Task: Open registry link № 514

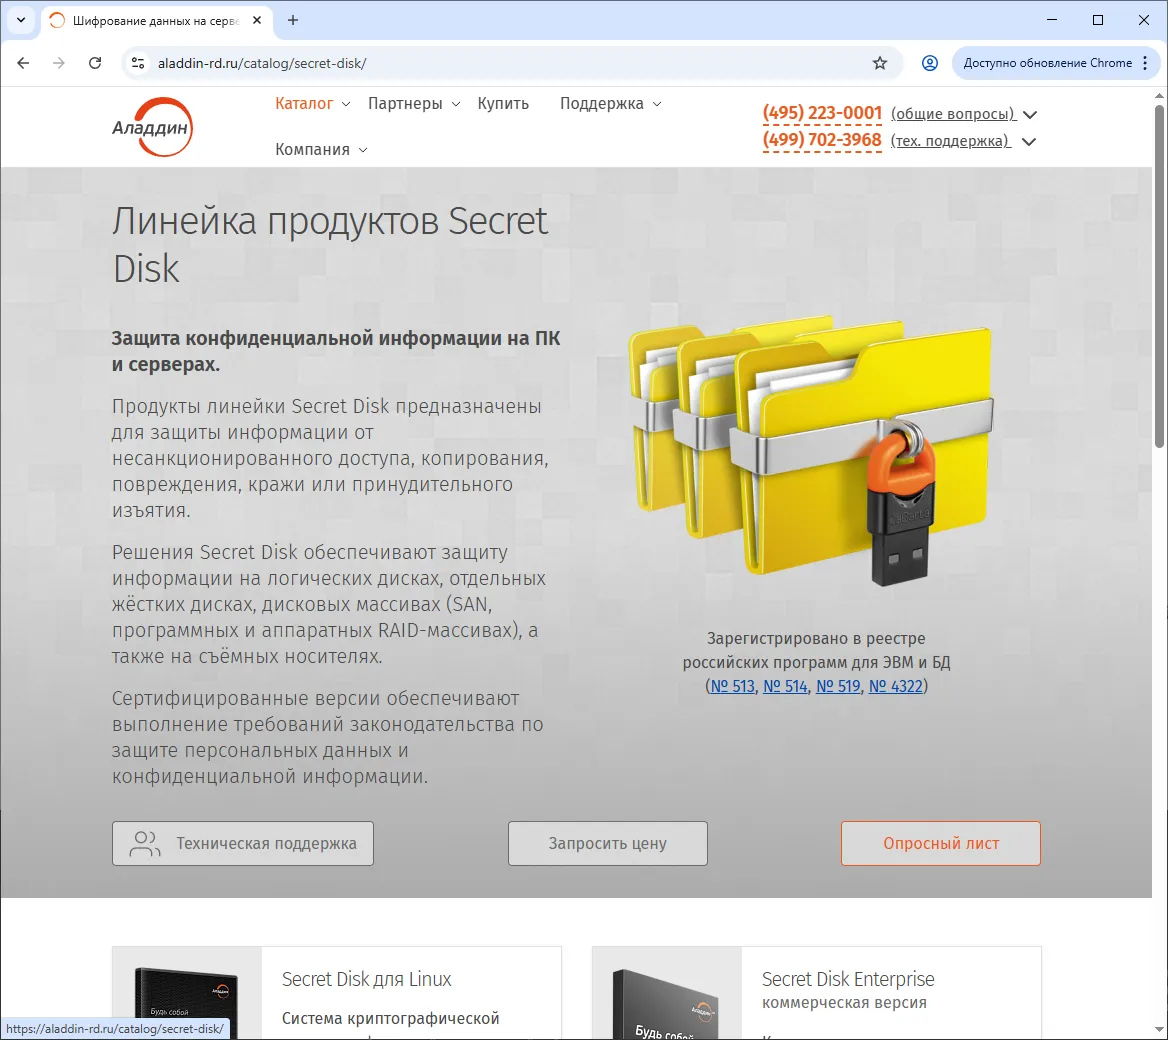Action: (x=785, y=686)
